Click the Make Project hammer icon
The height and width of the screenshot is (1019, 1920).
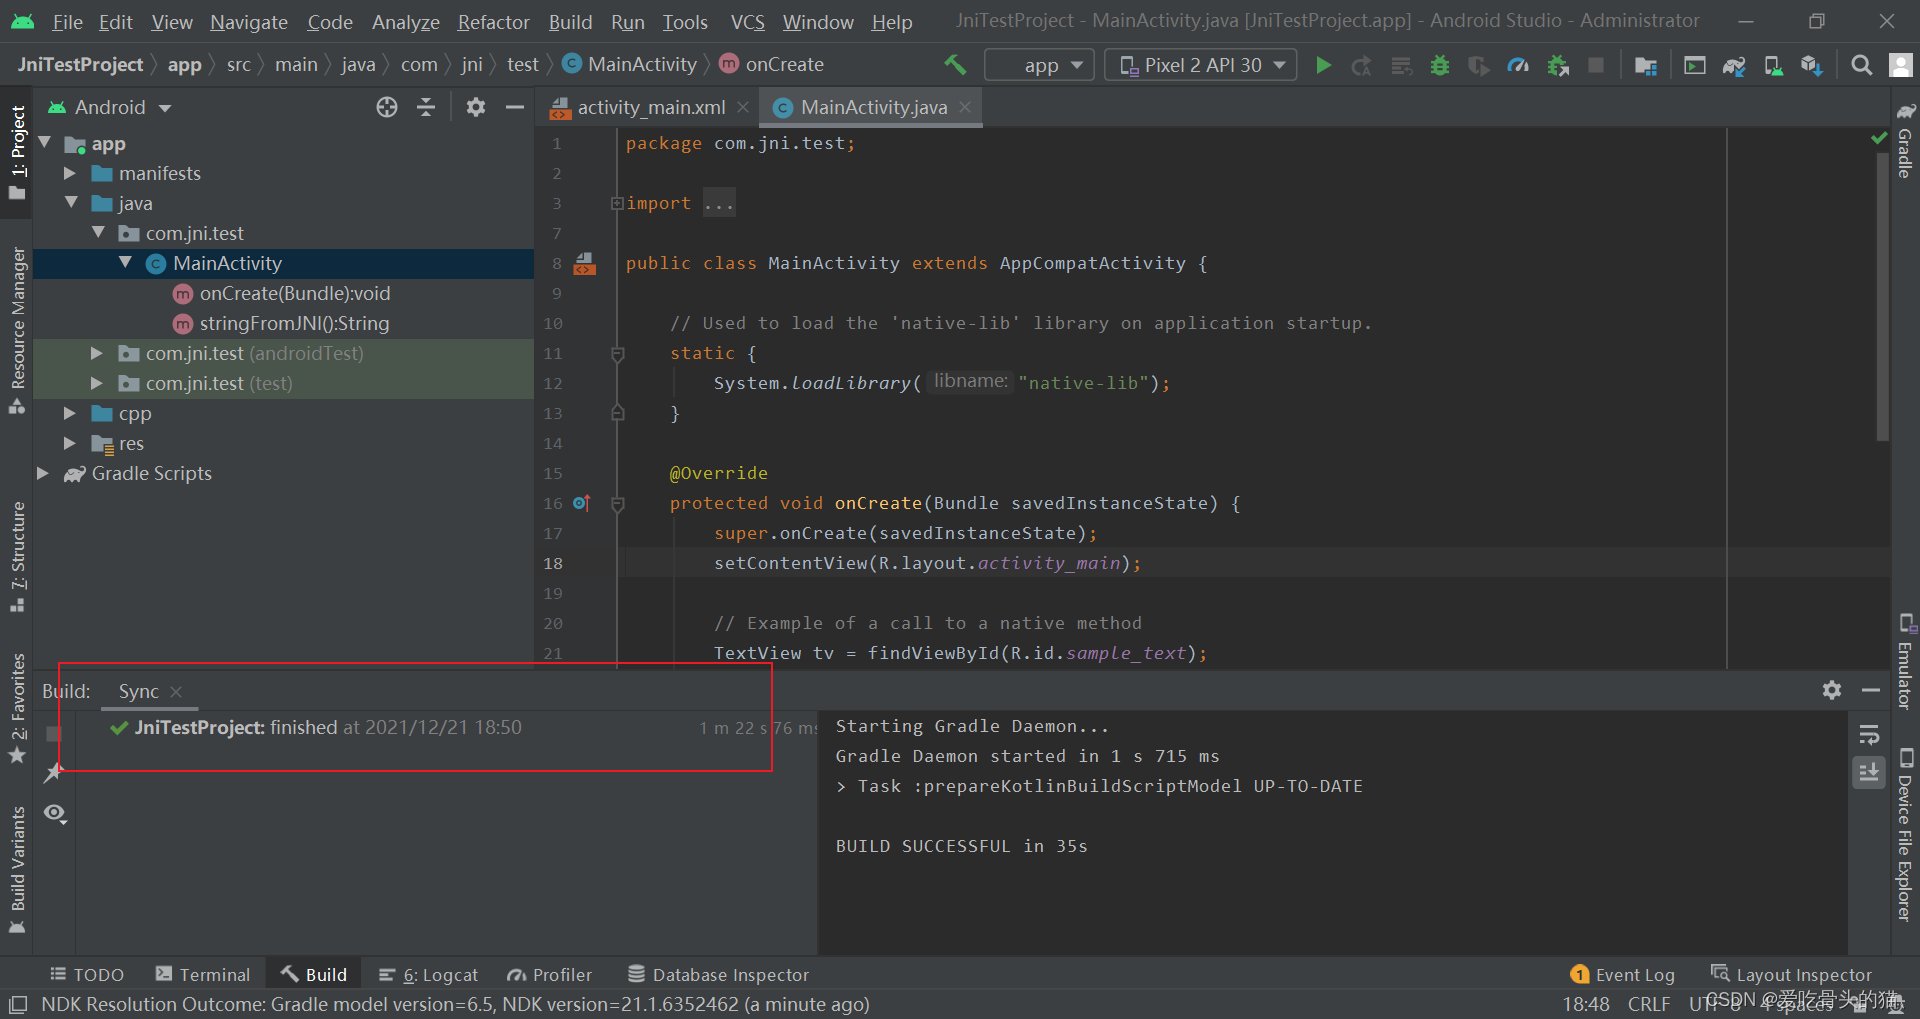(x=955, y=65)
